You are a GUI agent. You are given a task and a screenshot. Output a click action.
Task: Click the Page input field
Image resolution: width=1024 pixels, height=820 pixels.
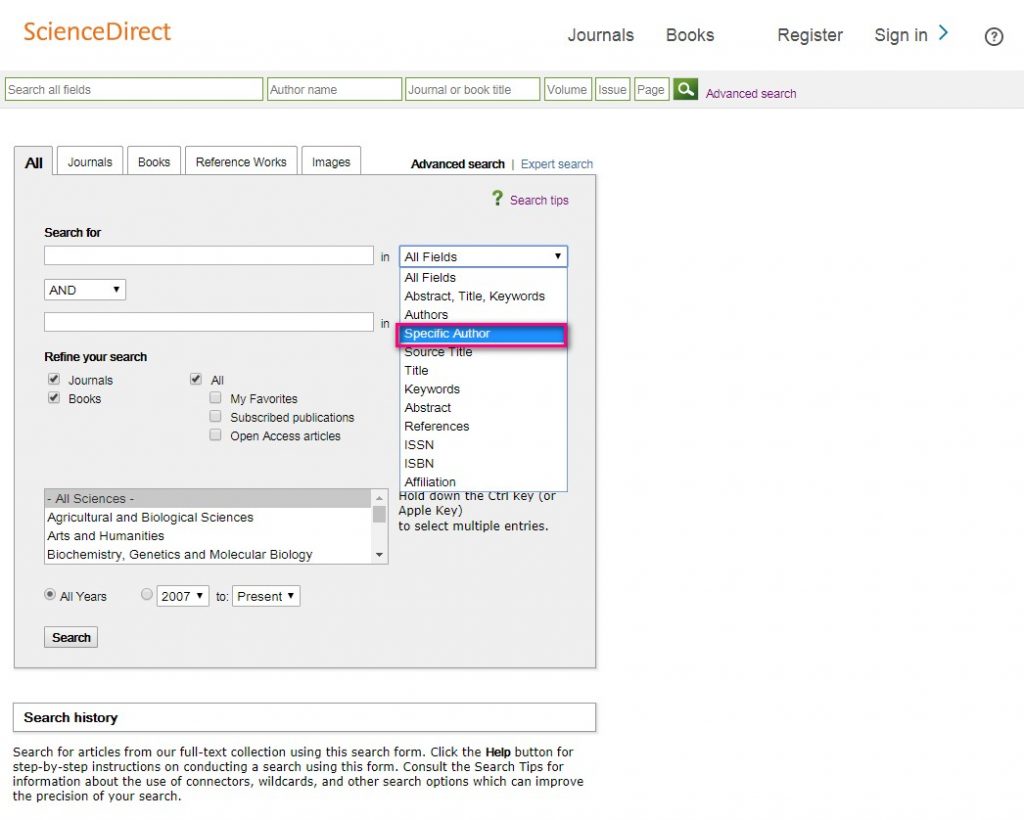click(x=652, y=89)
